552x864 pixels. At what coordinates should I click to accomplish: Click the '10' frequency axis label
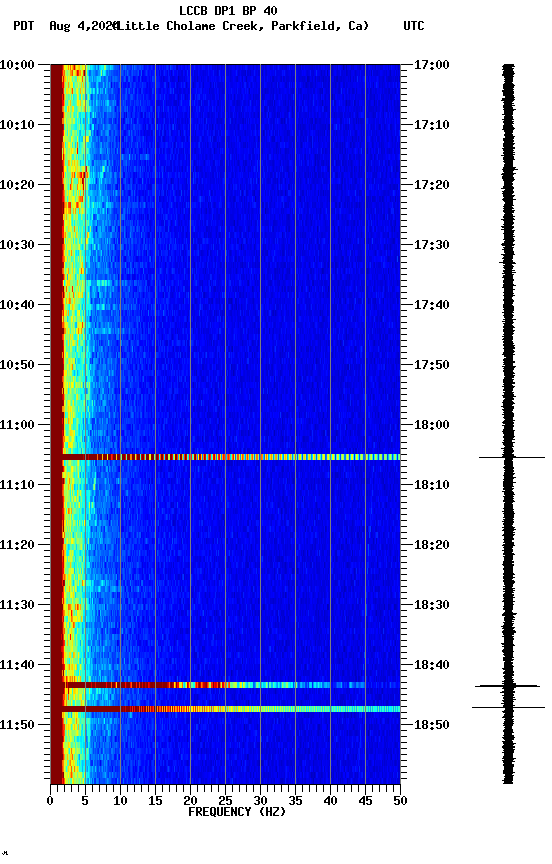(x=120, y=801)
